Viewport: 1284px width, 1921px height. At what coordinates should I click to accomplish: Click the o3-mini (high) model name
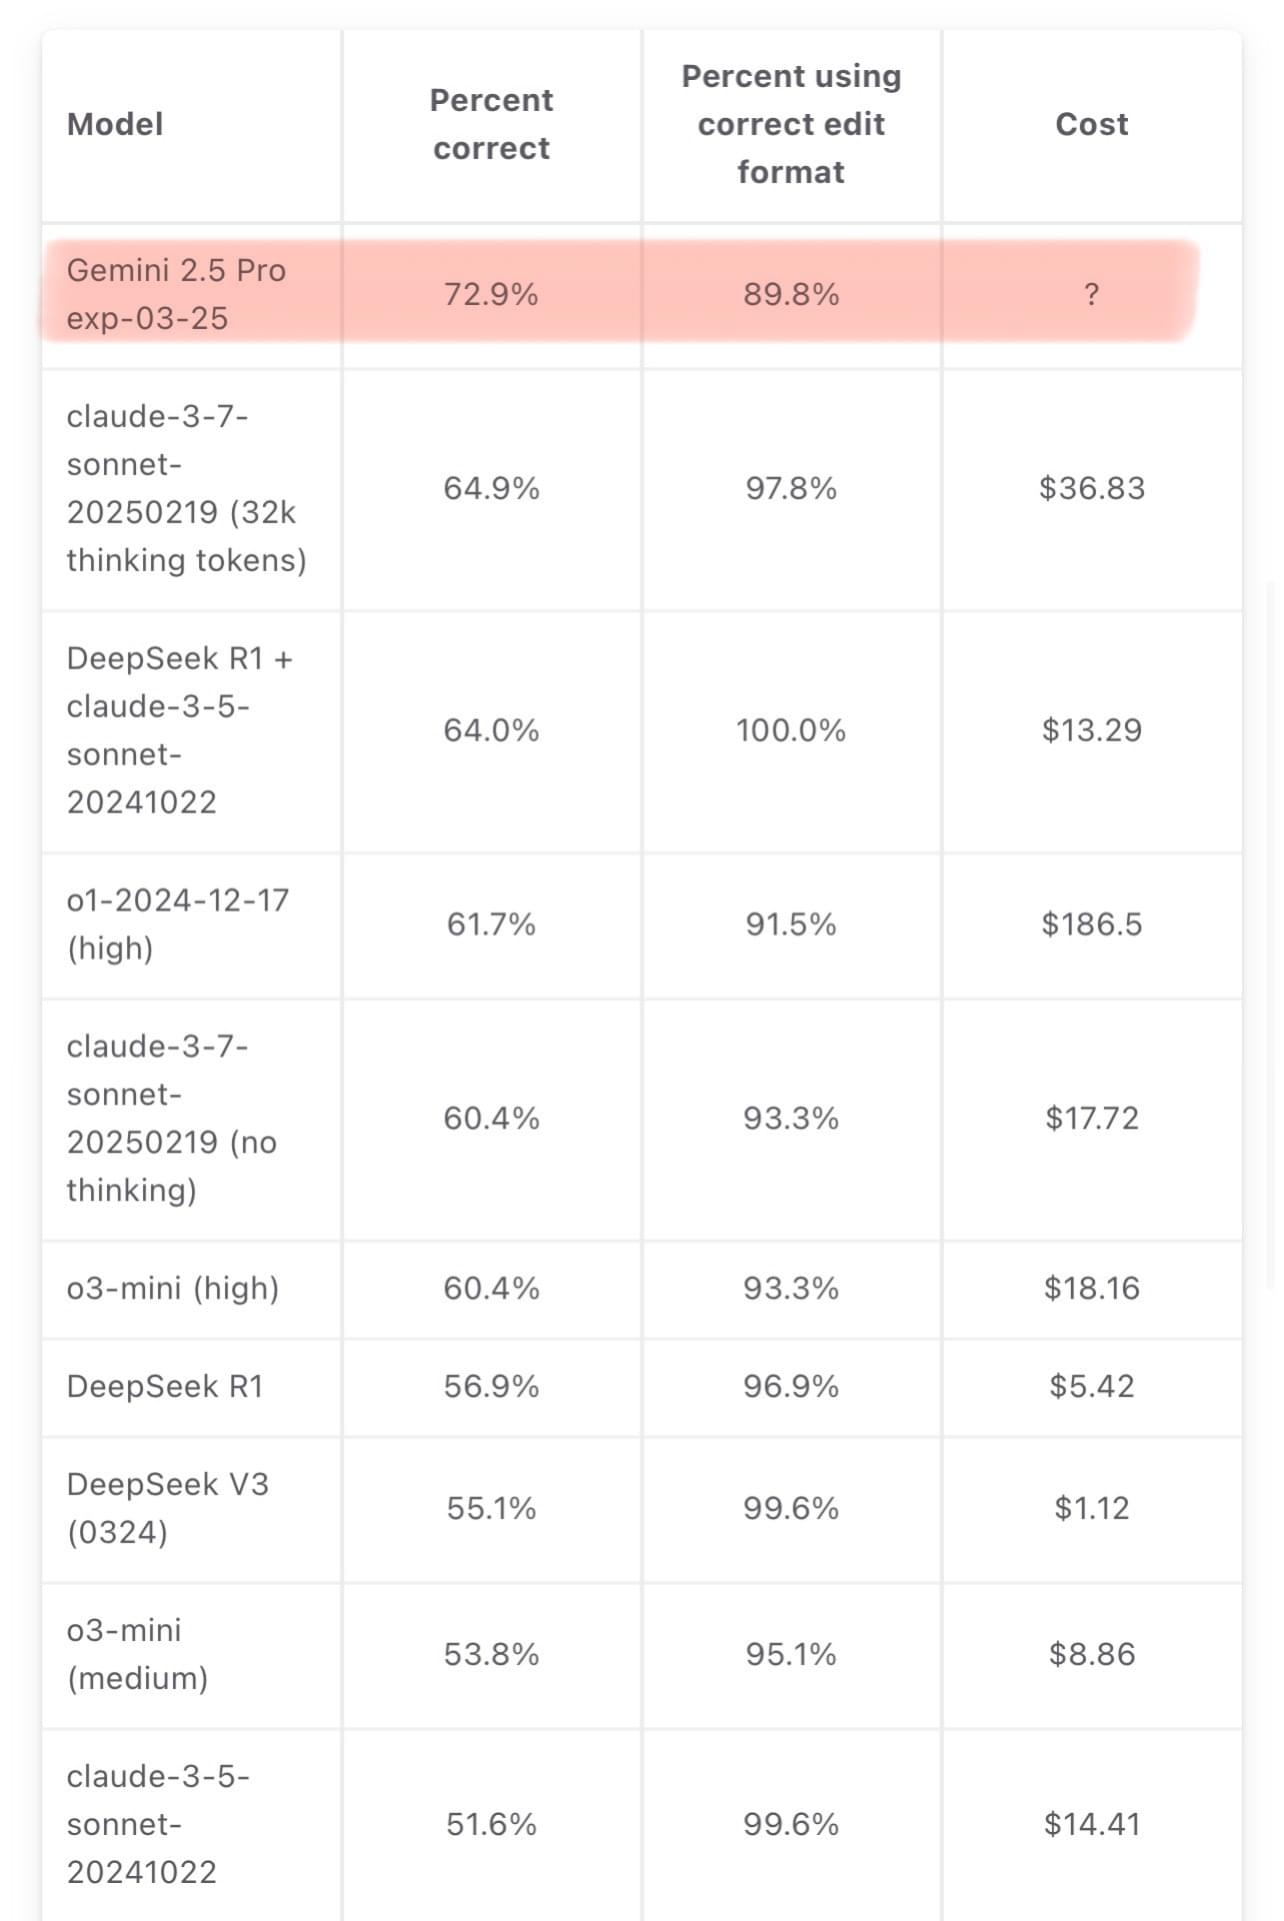click(x=173, y=1288)
